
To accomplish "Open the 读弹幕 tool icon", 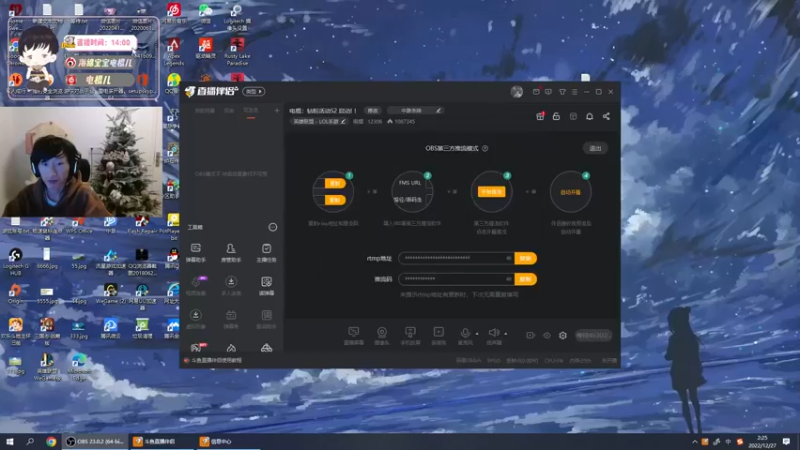I will coord(266,286).
